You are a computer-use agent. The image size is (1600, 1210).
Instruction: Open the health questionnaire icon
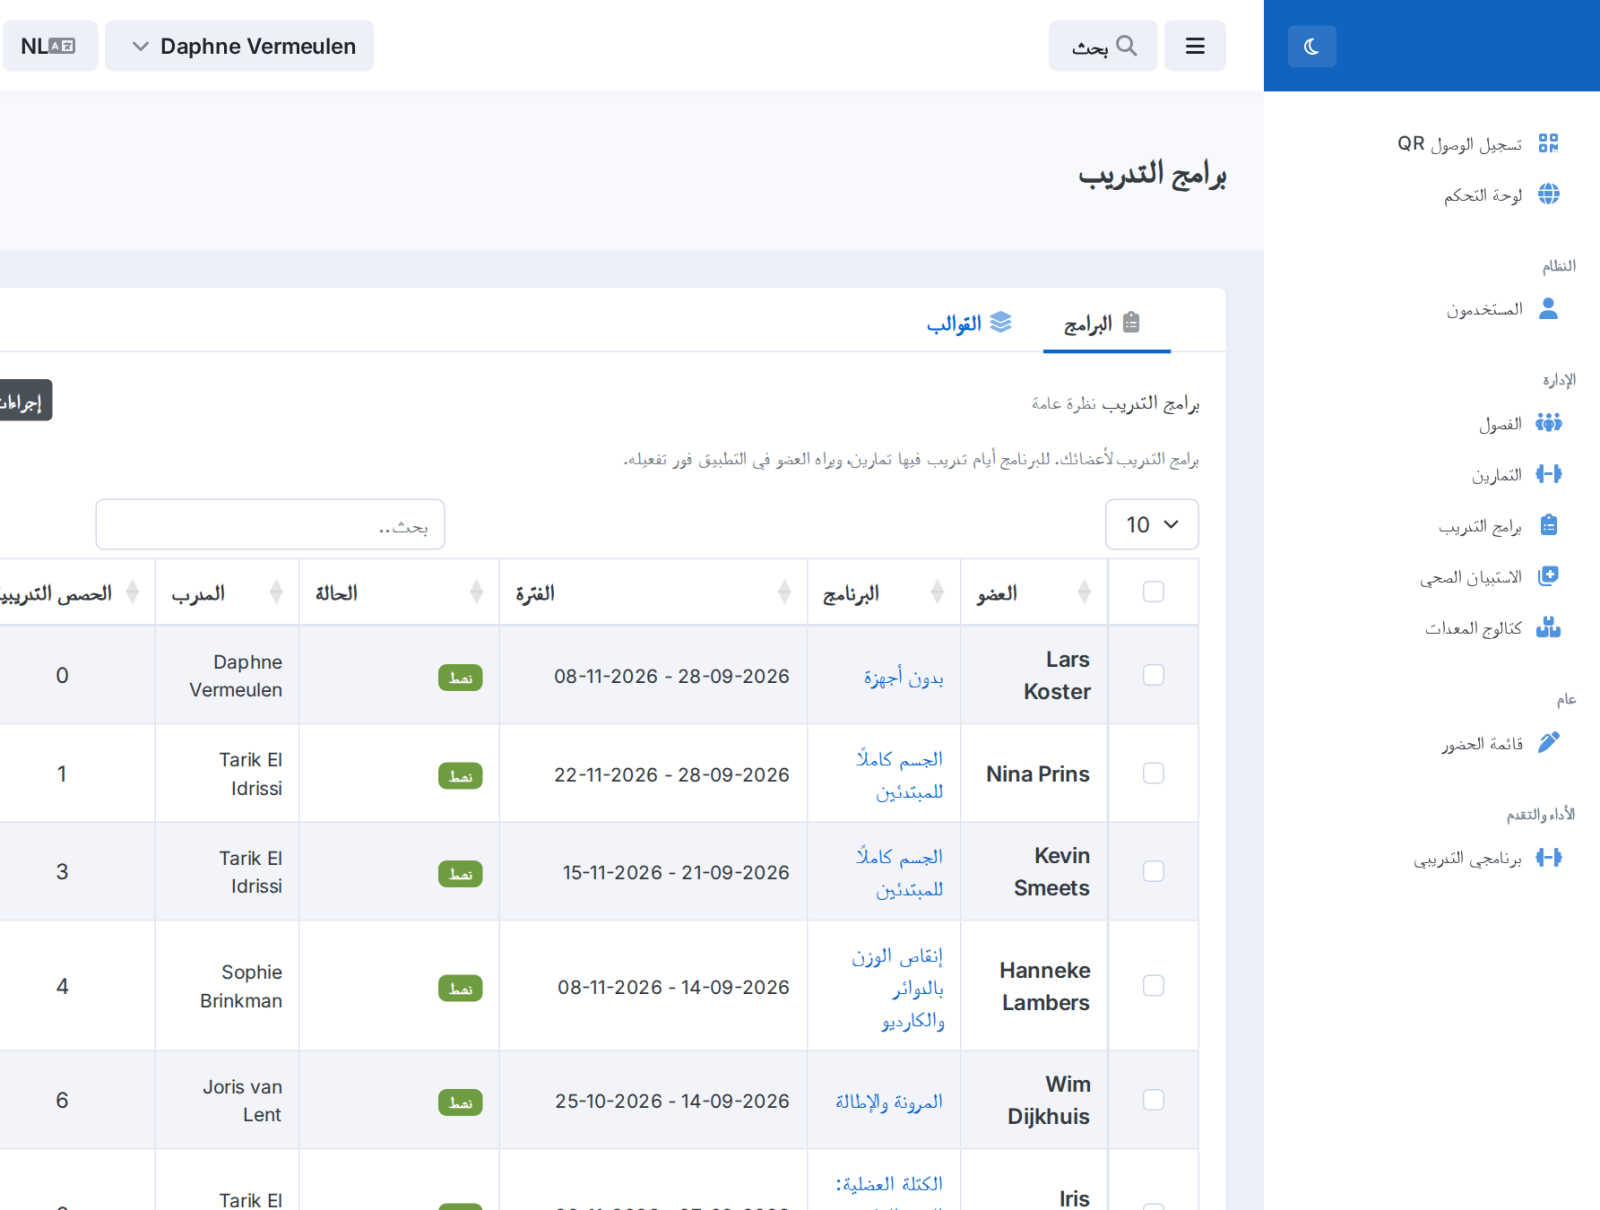point(1548,576)
